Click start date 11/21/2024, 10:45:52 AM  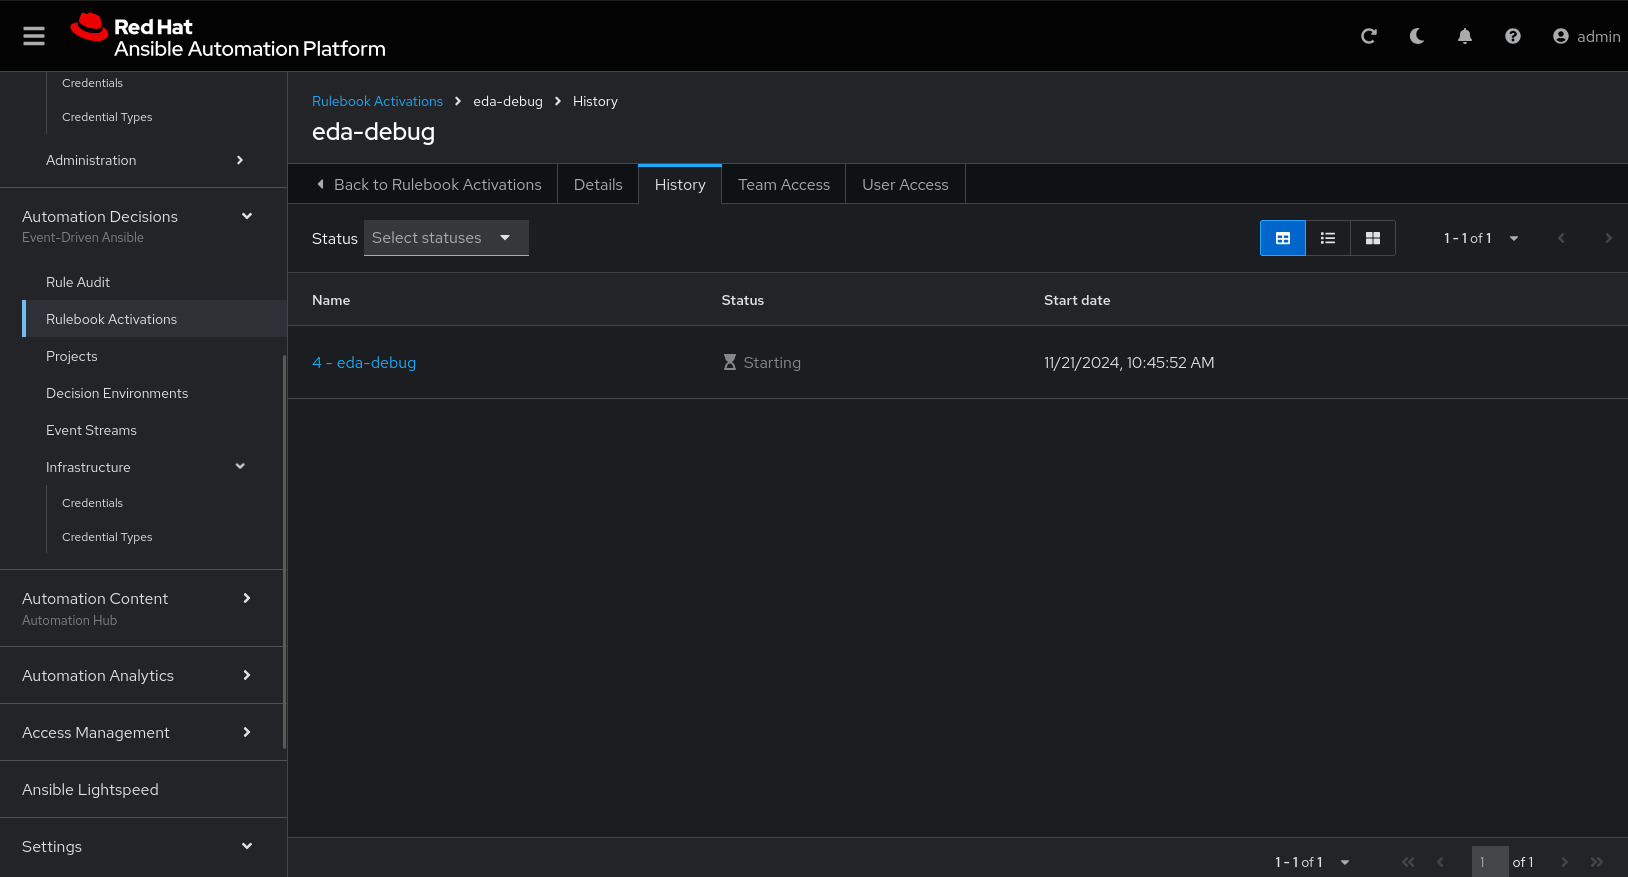1129,363
